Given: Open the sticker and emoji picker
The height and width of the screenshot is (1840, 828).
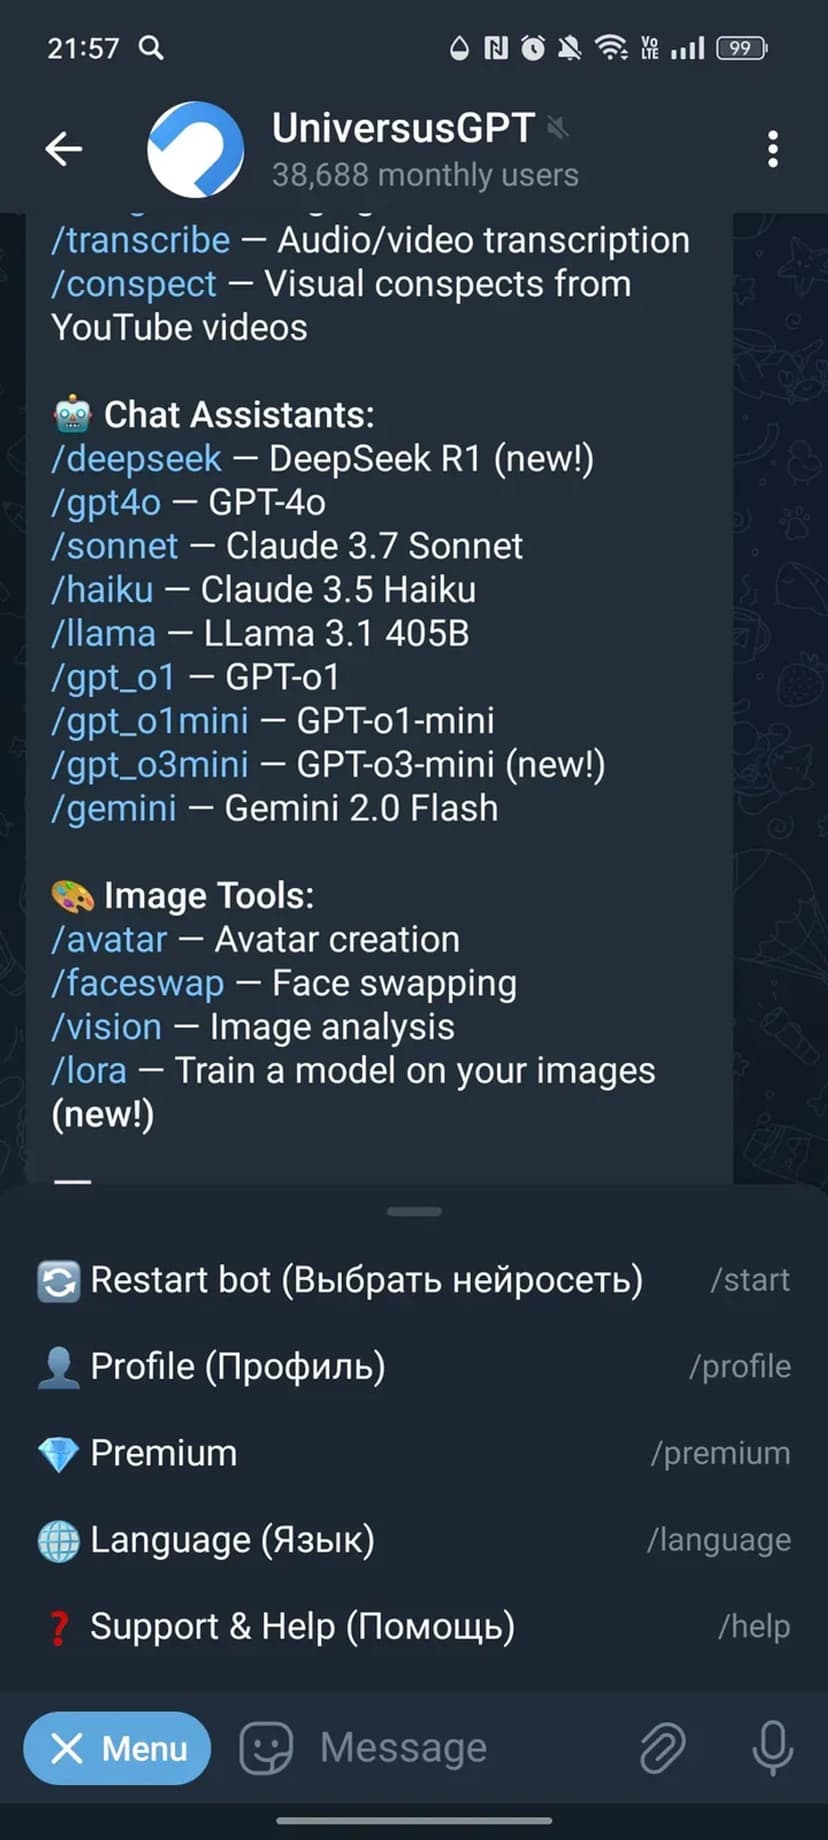Looking at the screenshot, I should click(266, 1748).
